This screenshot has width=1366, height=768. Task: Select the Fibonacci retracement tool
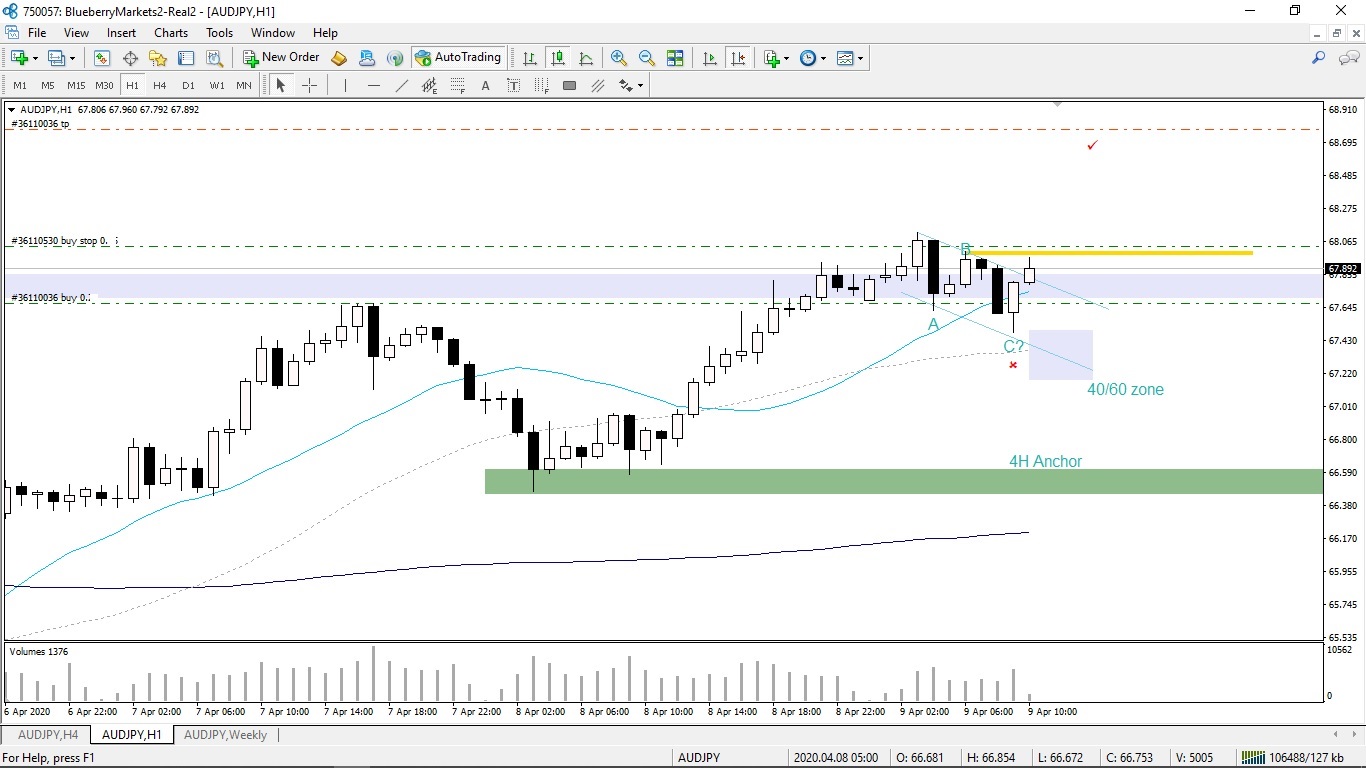tap(458, 86)
